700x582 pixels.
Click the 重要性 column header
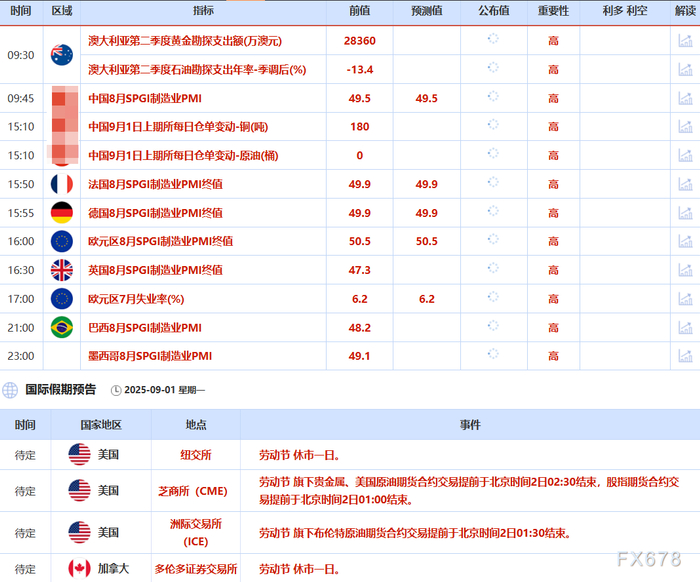coord(553,11)
